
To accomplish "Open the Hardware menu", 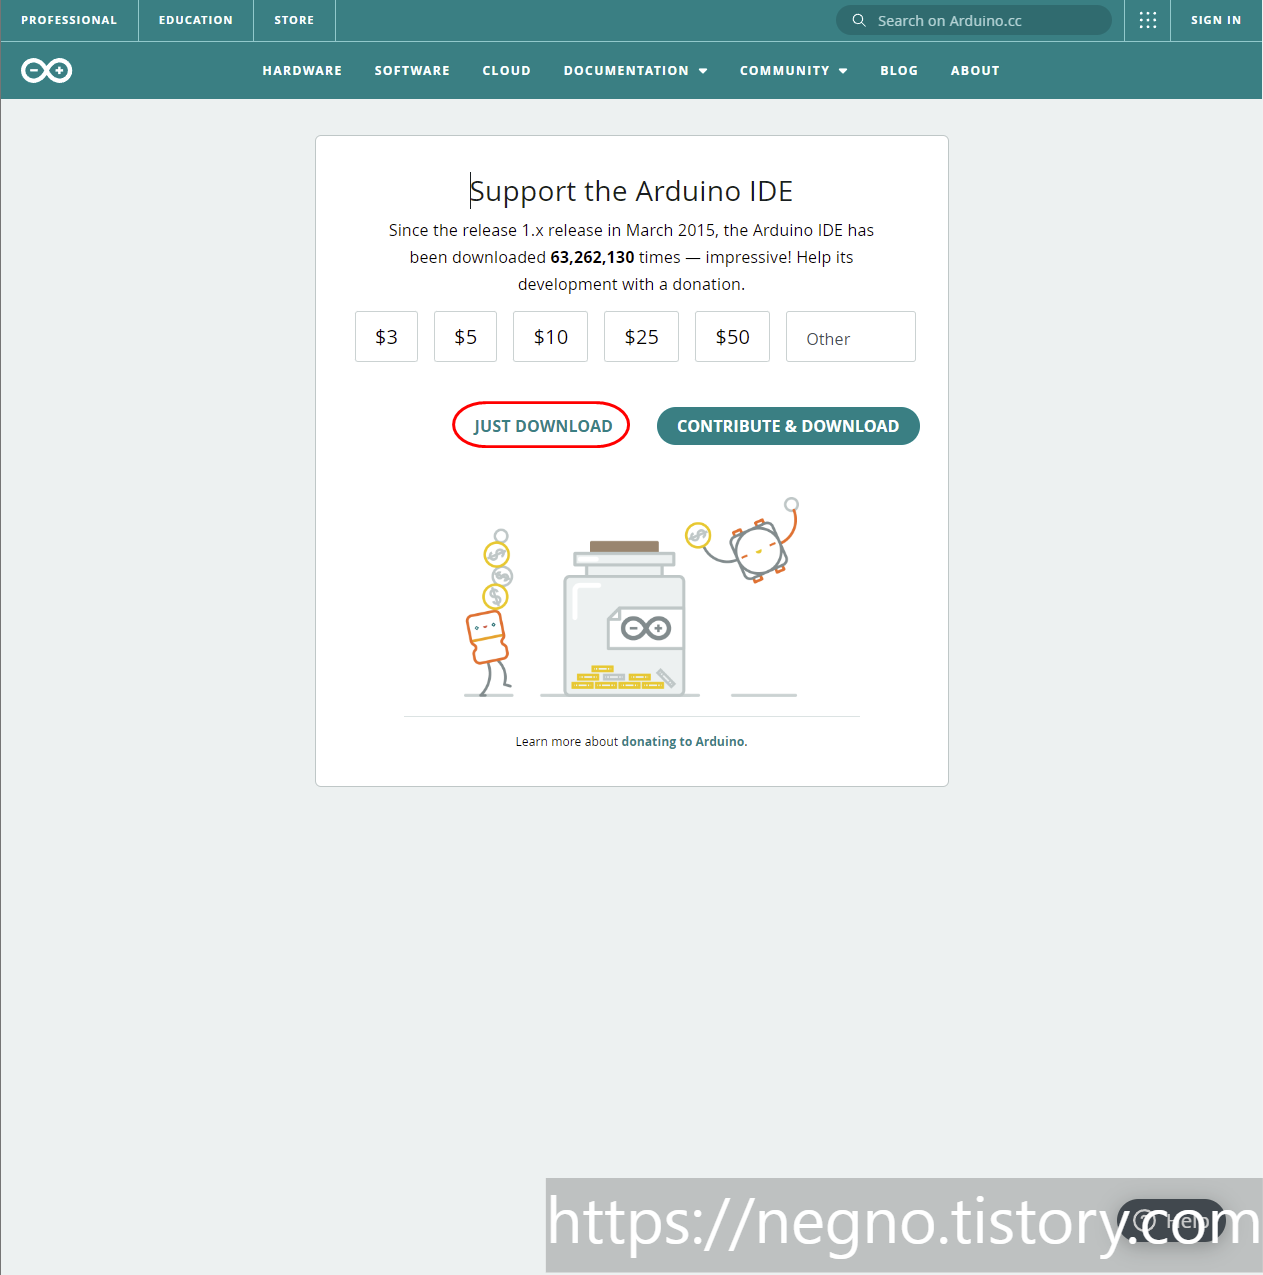I will click(302, 70).
